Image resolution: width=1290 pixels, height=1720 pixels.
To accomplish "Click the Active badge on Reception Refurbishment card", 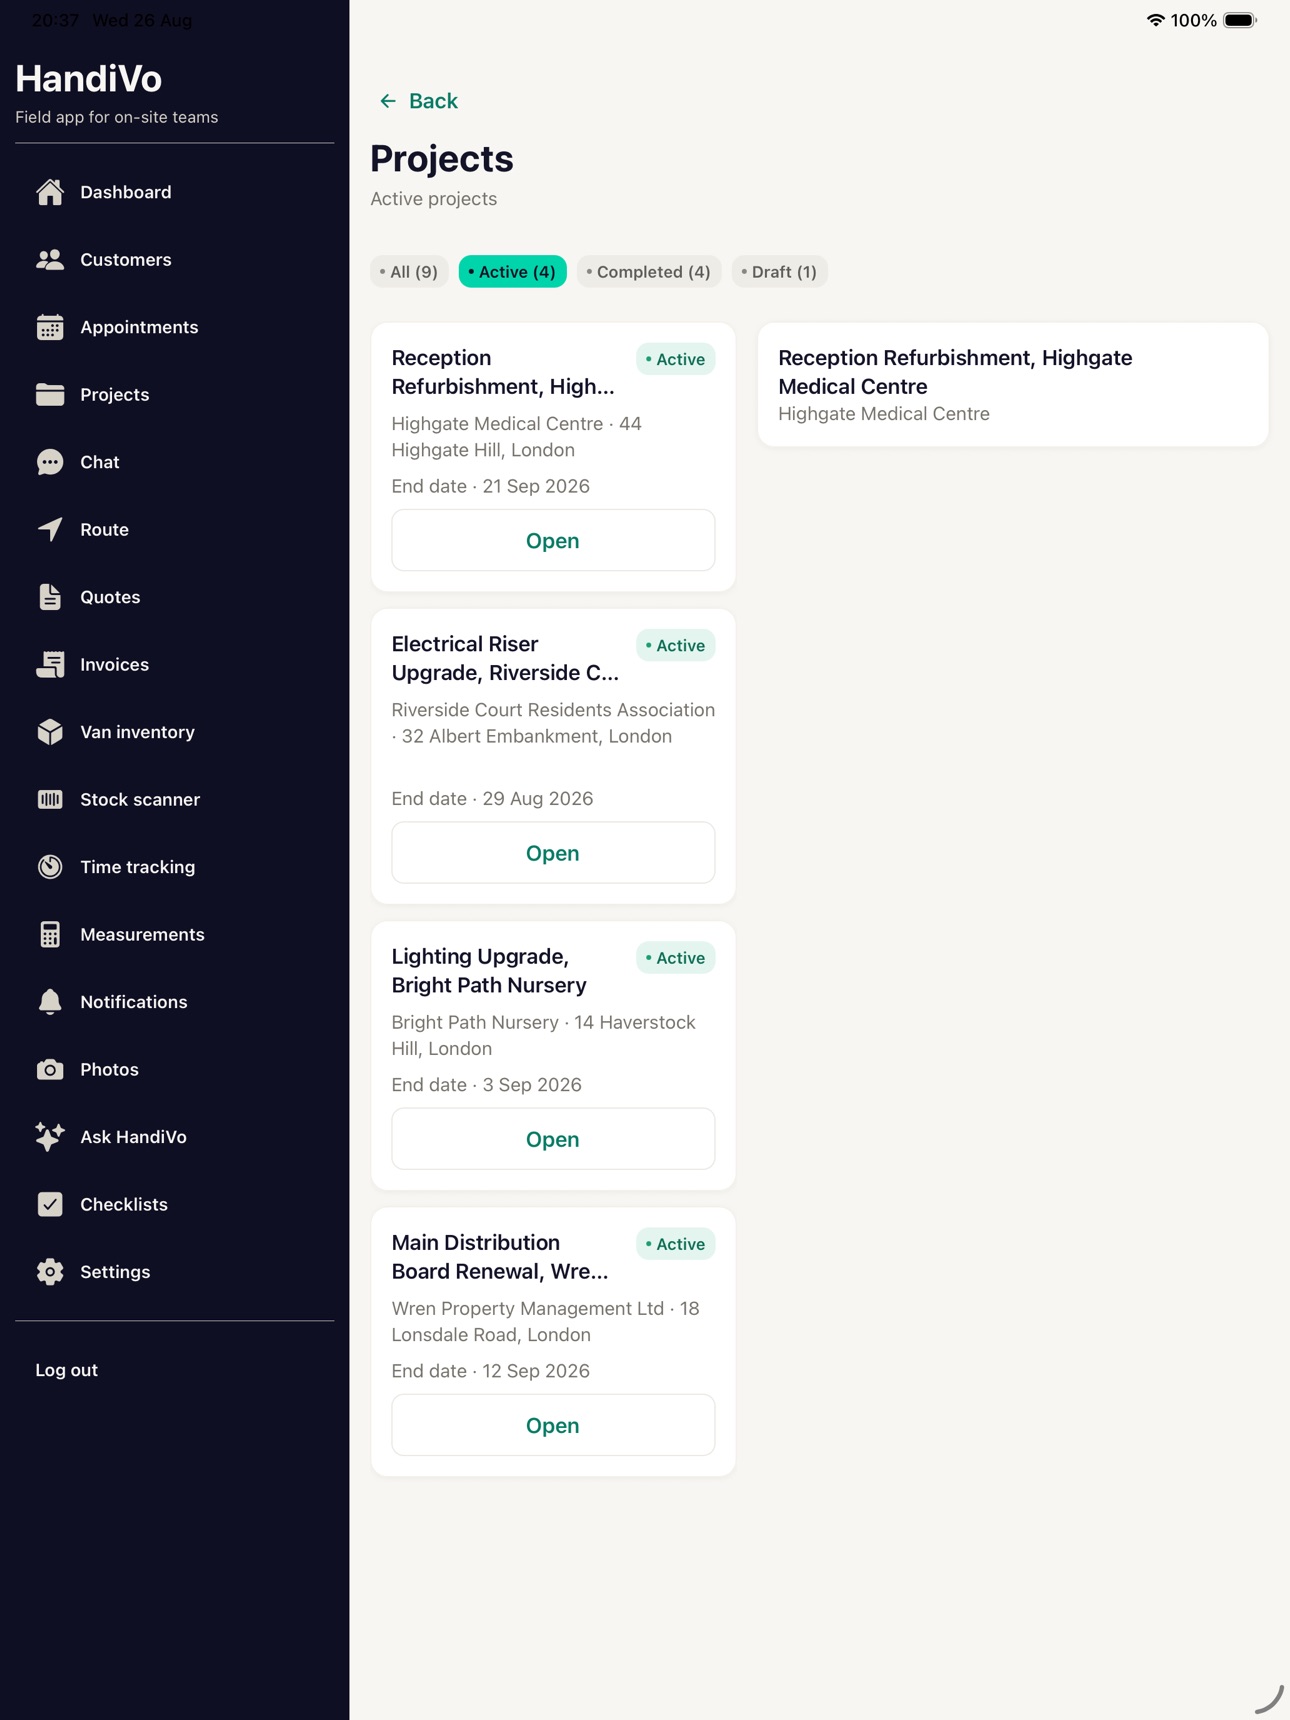I will point(675,359).
